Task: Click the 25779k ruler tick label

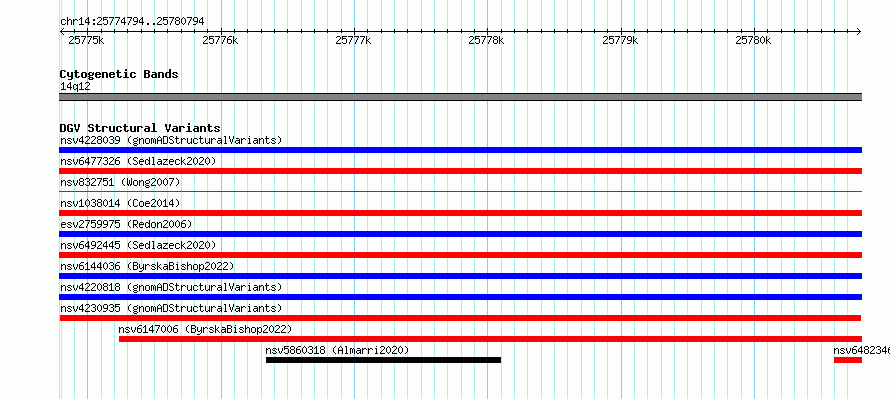Action: point(620,40)
